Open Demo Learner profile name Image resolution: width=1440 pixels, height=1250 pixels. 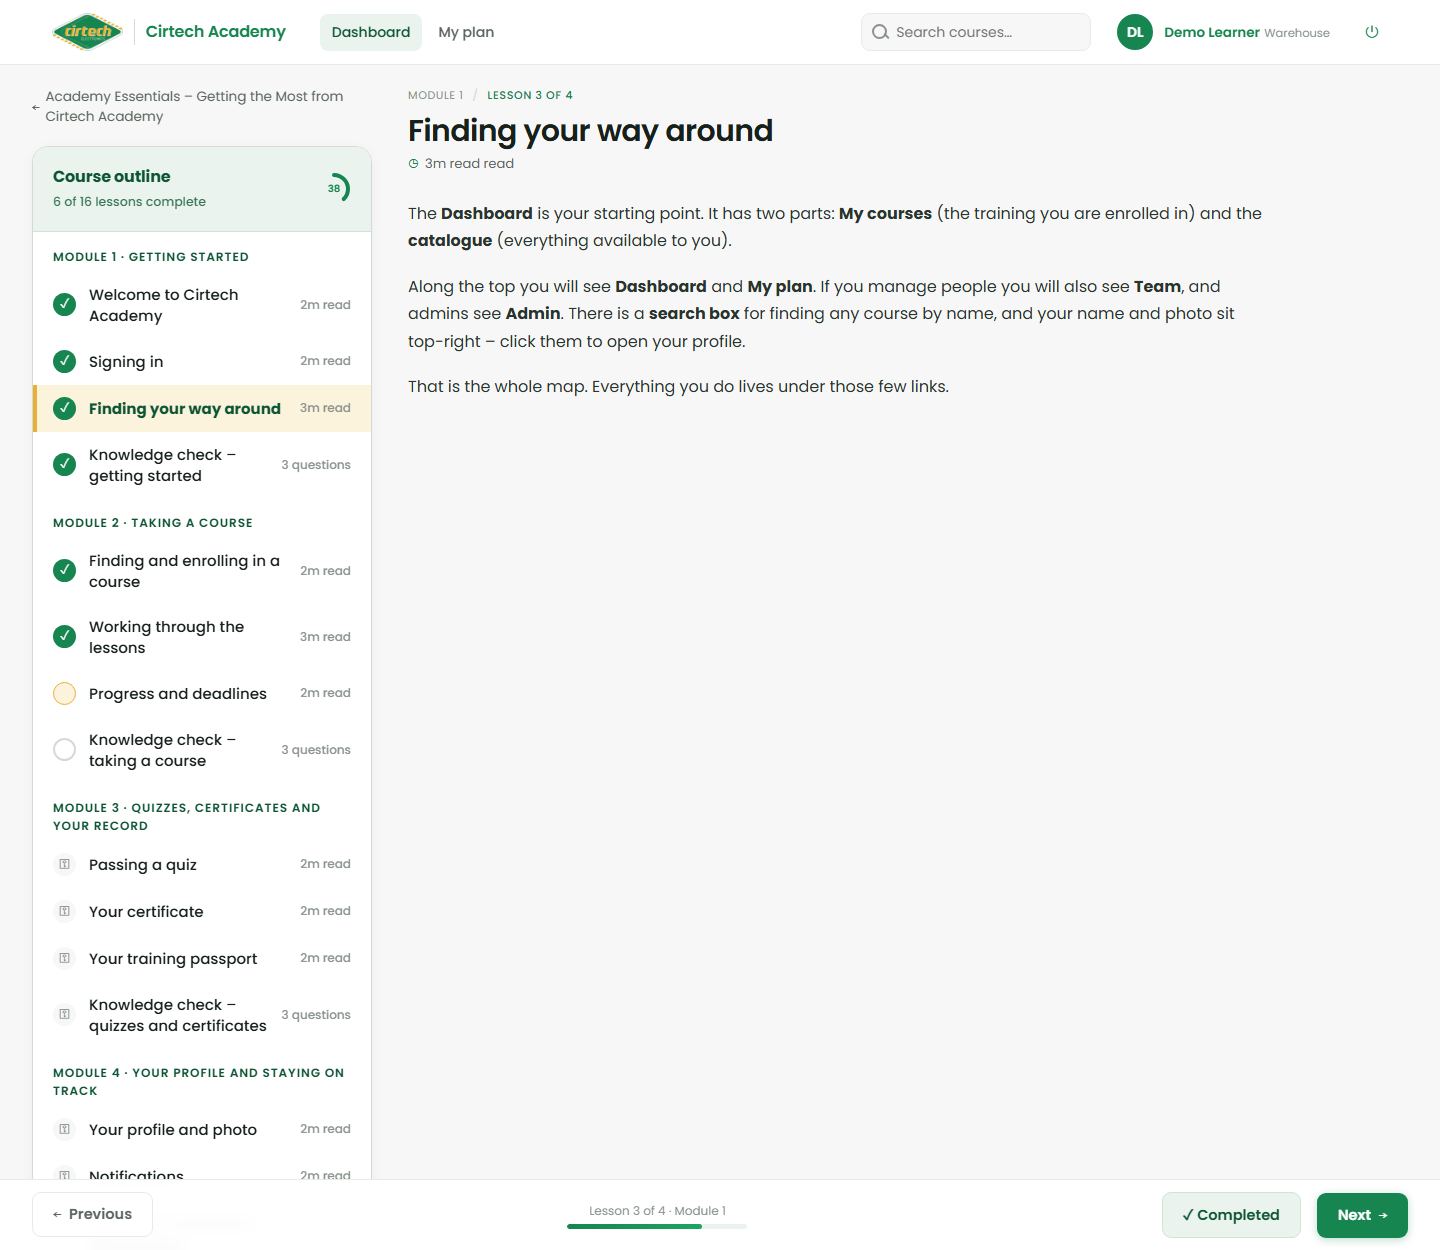click(1212, 32)
